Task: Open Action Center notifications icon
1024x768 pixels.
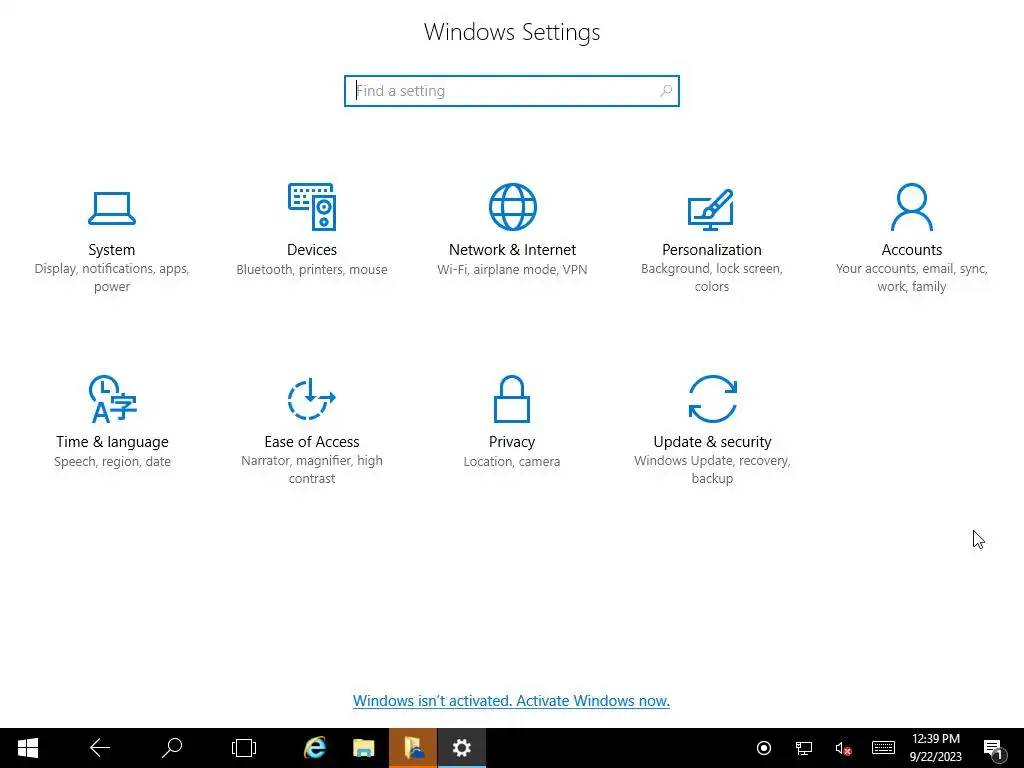Action: tap(993, 748)
